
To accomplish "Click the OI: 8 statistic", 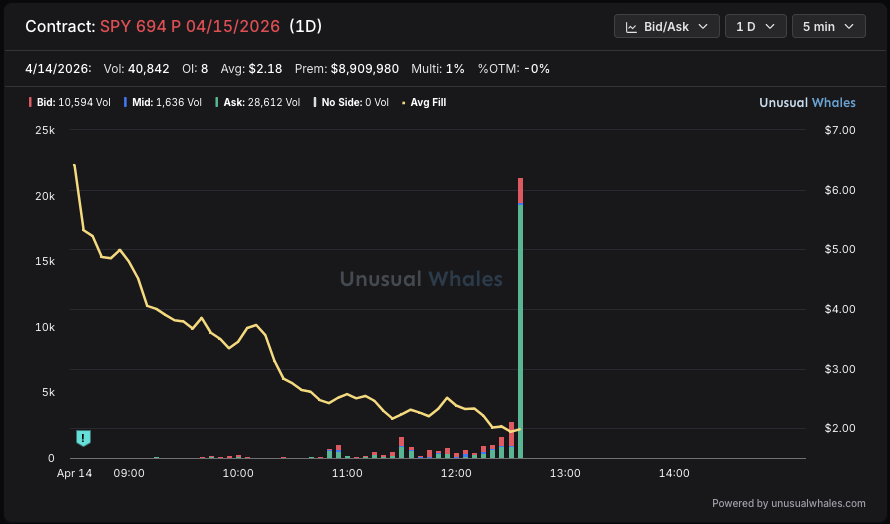I will pos(195,69).
